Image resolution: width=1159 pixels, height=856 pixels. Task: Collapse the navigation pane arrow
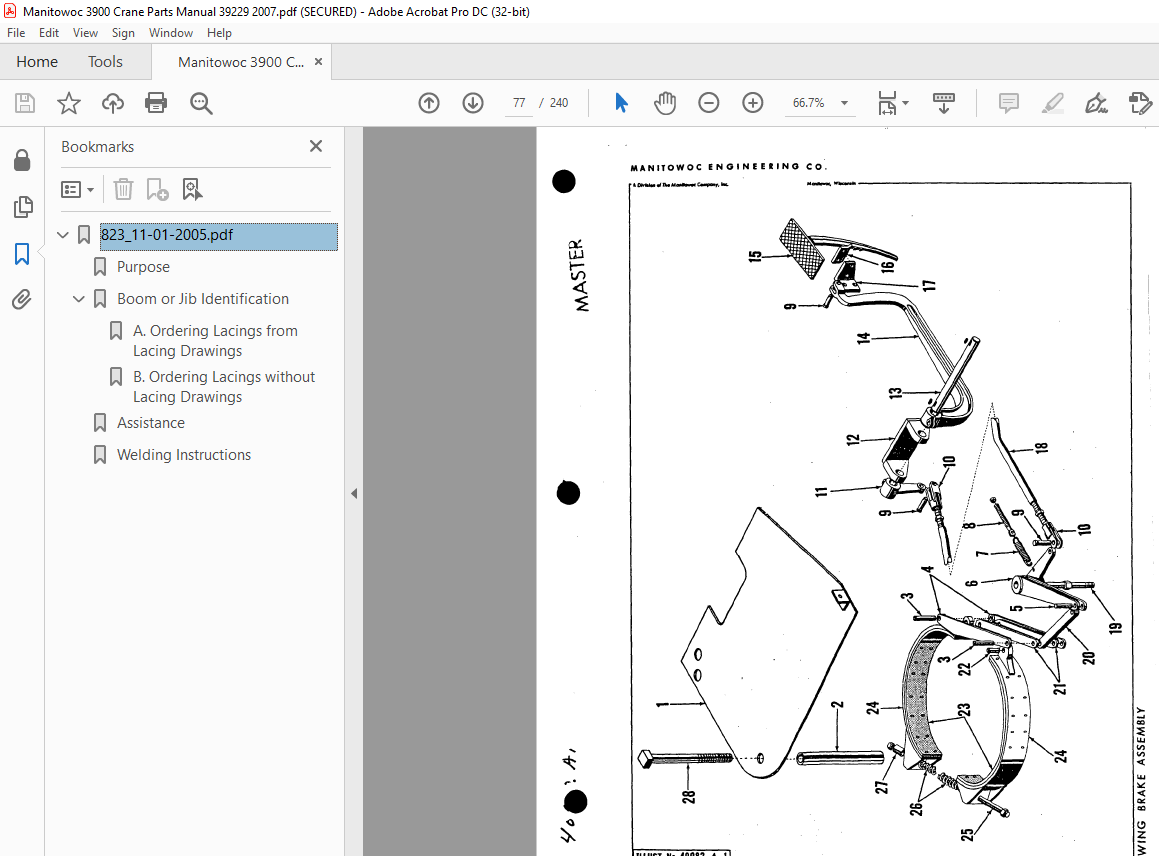pyautogui.click(x=354, y=493)
